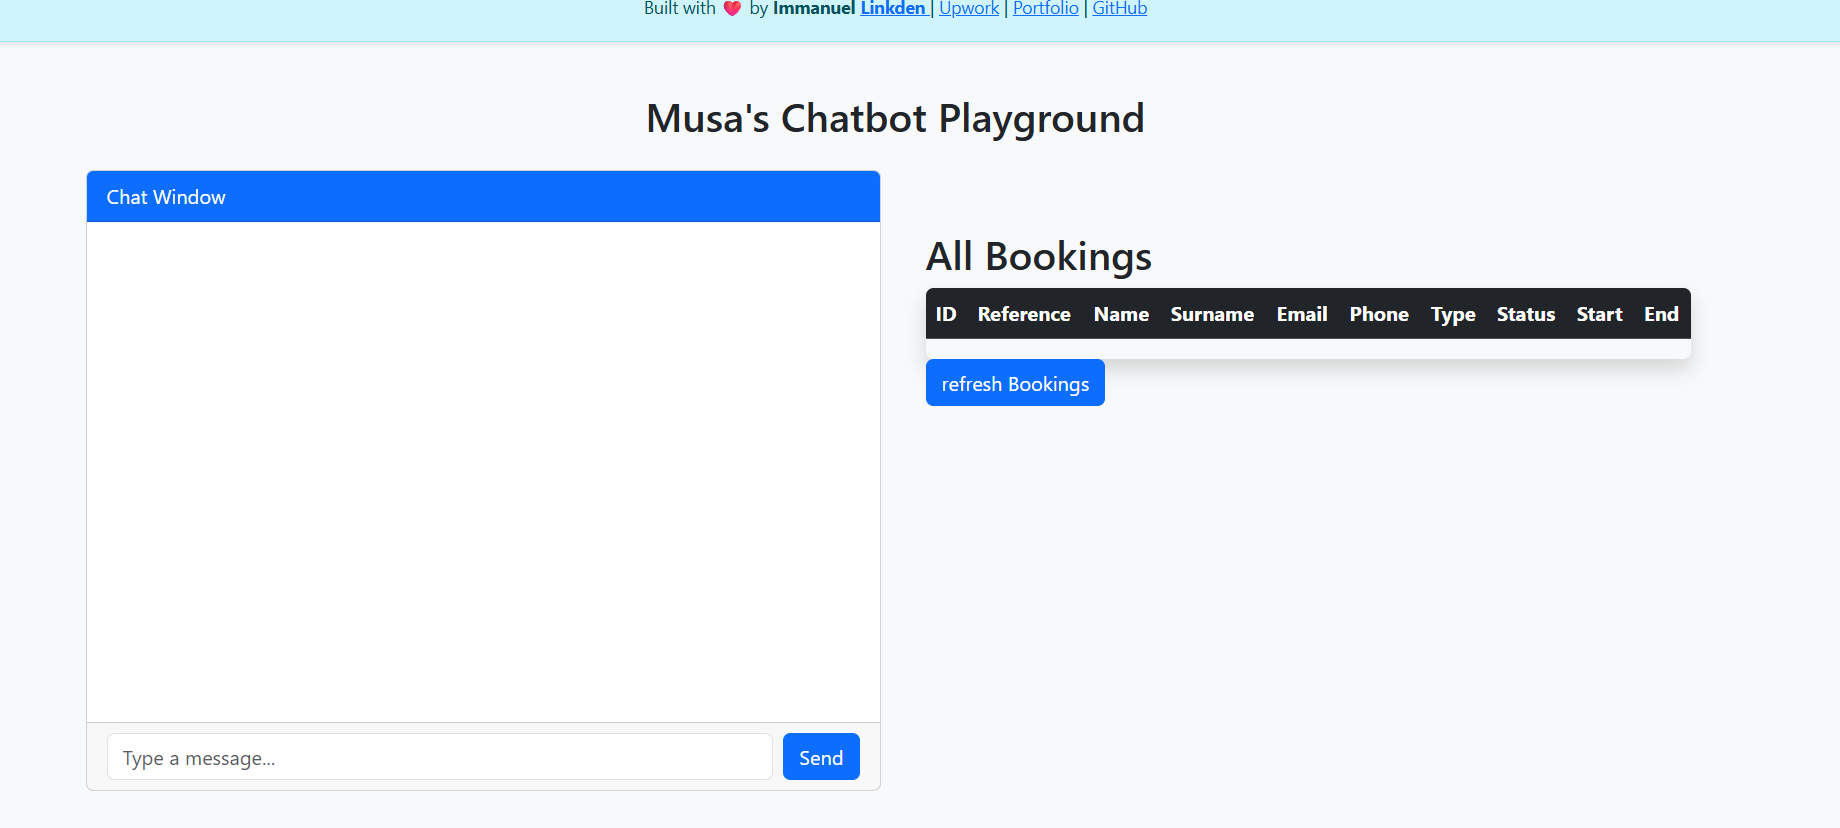The height and width of the screenshot is (828, 1840).
Task: Focus the Type a message input field
Action: click(439, 757)
